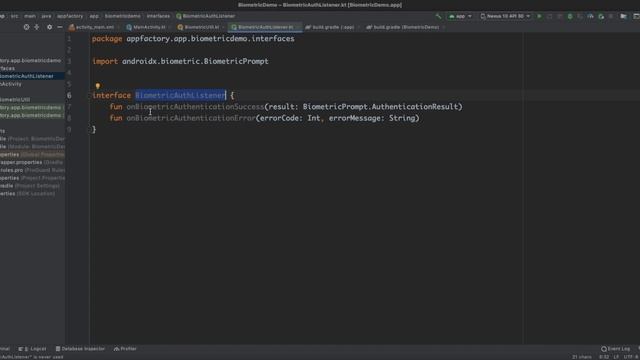The image size is (640, 360).
Task: Run the app with green play icon
Action: (x=539, y=16)
